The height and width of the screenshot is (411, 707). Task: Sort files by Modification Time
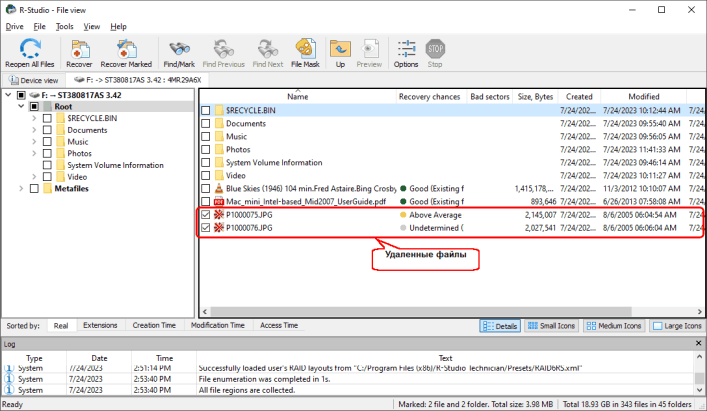(218, 325)
